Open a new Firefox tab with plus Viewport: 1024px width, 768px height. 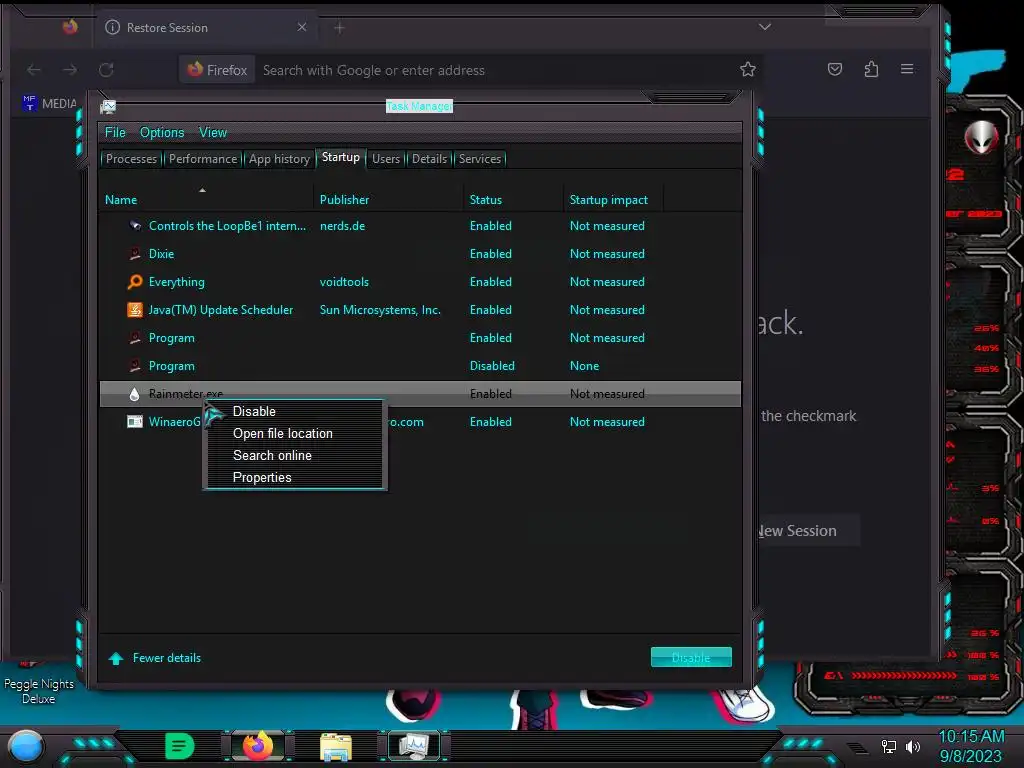click(x=339, y=27)
